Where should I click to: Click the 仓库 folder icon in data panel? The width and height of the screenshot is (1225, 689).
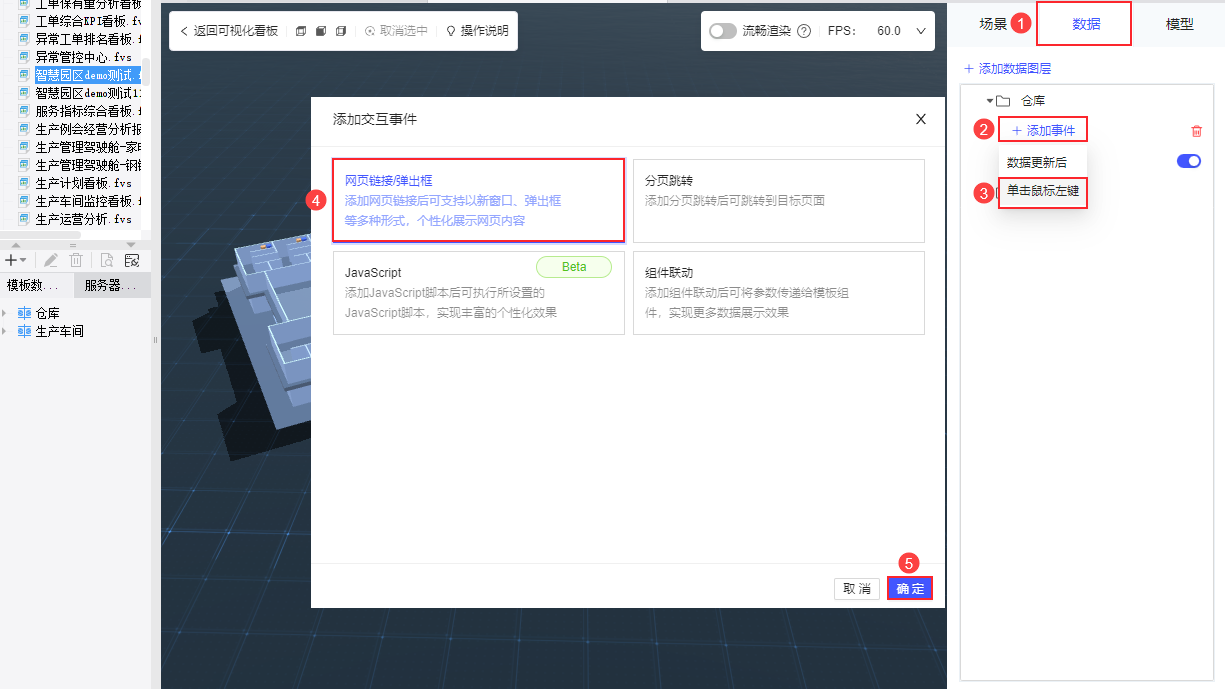pos(1003,101)
